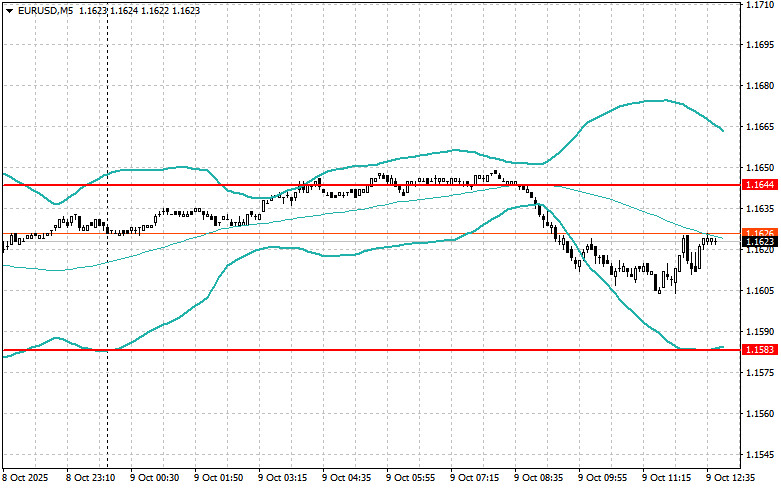
Task: Select the red horizontal line at 1.1644
Action: coord(372,185)
